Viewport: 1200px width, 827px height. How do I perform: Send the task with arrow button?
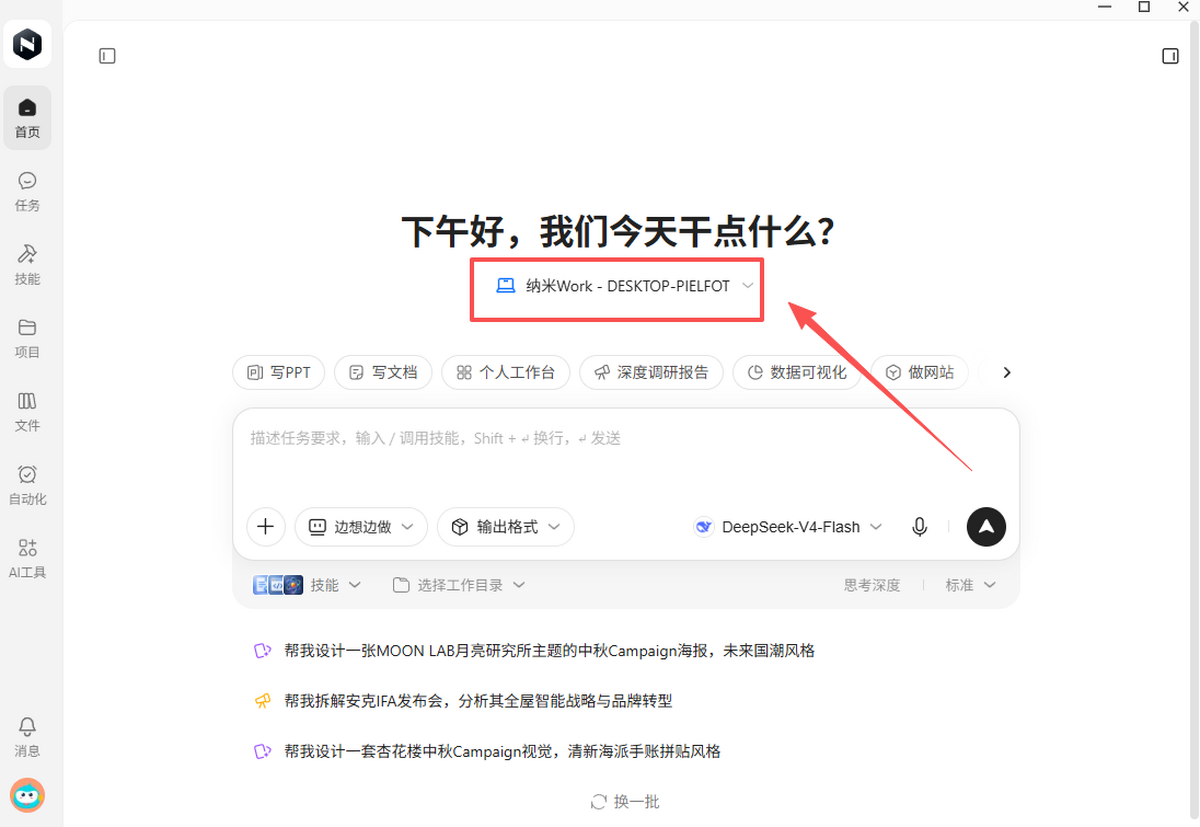(986, 526)
